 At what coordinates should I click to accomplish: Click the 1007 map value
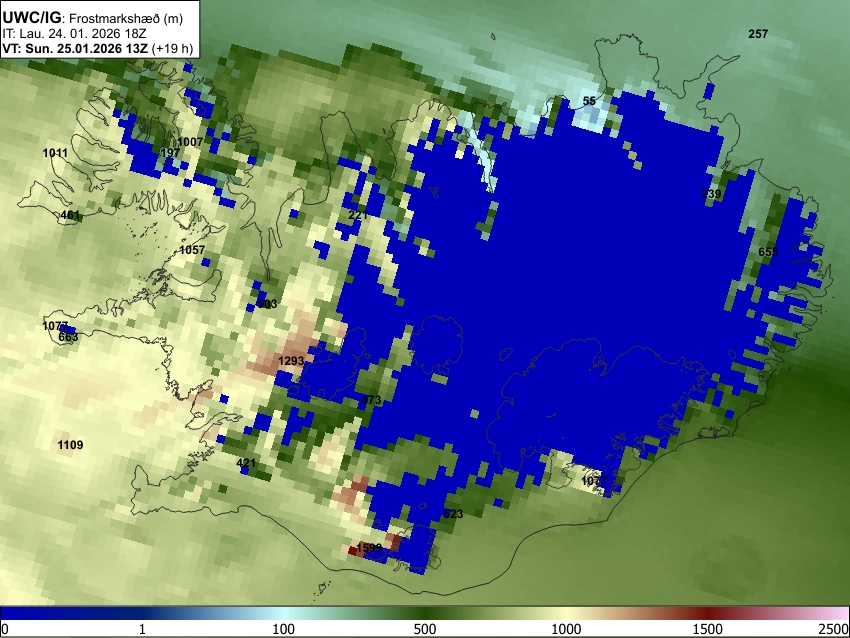(190, 142)
